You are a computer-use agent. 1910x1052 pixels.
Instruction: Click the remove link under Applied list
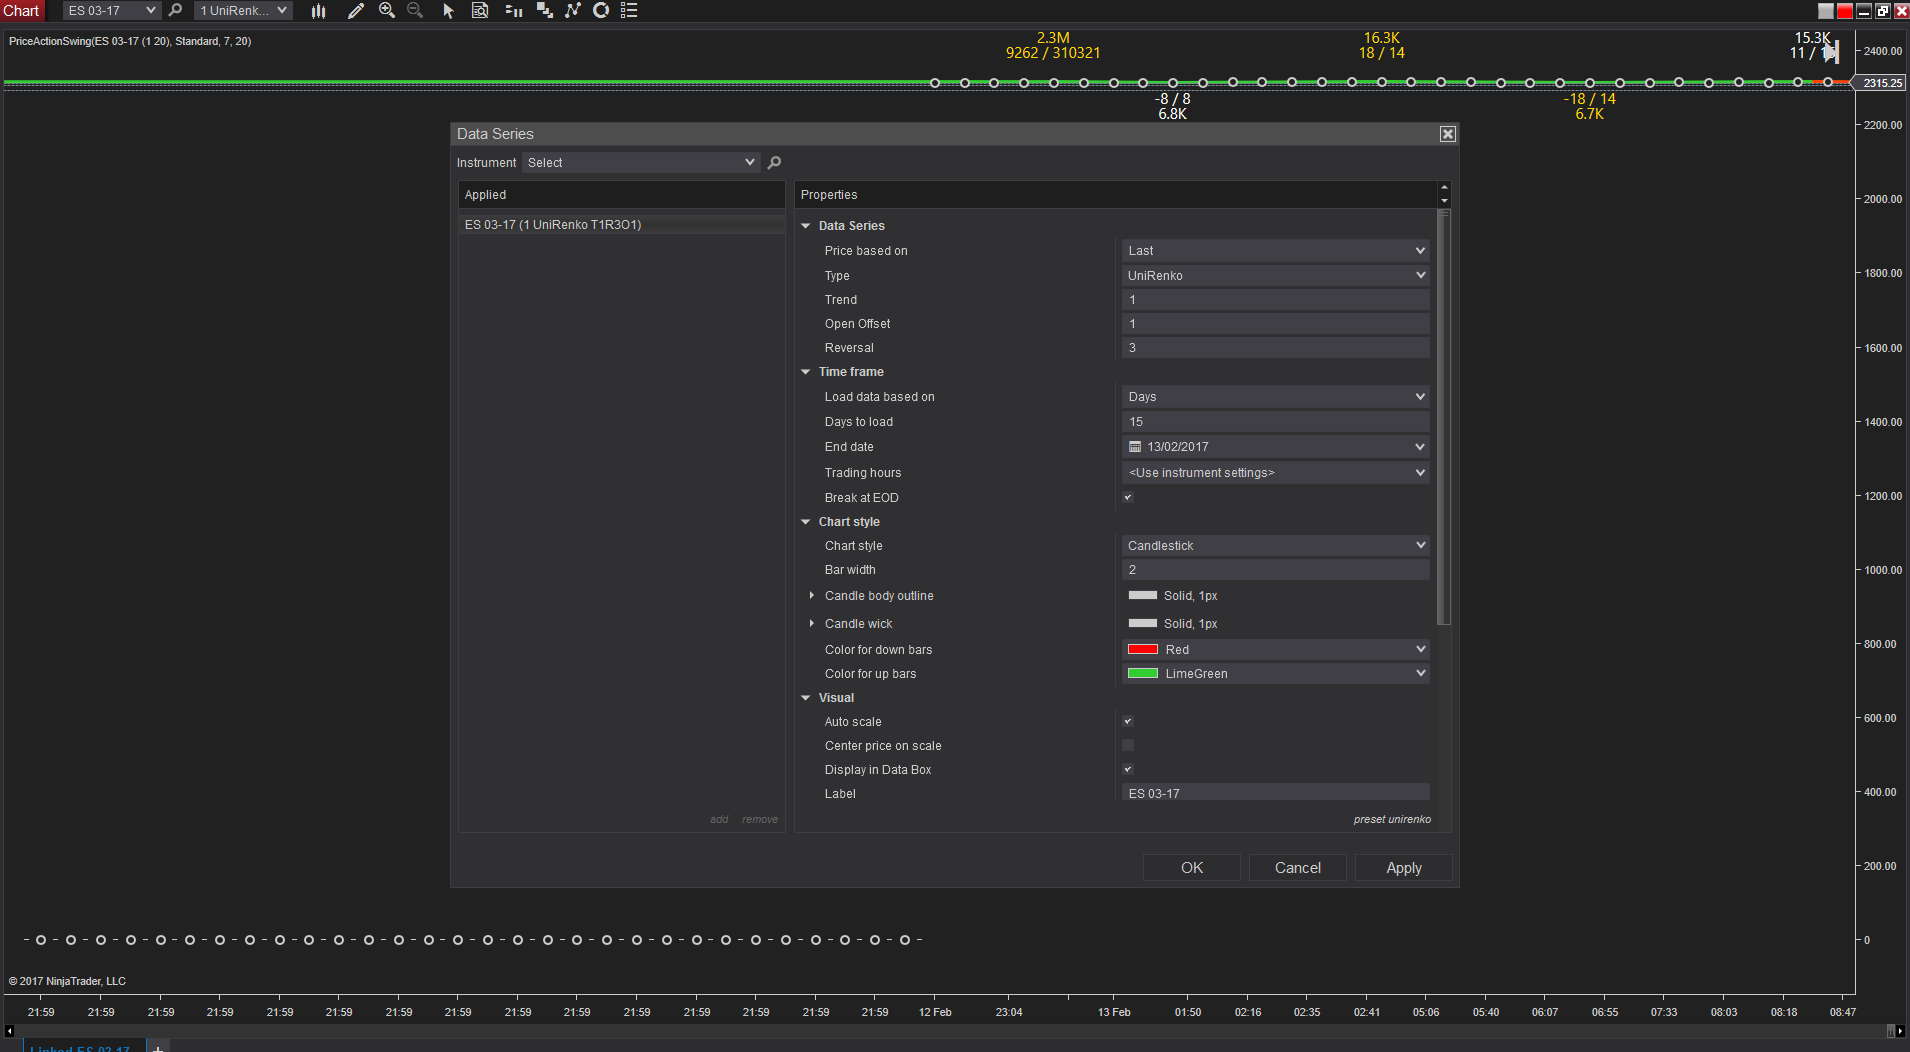(760, 819)
